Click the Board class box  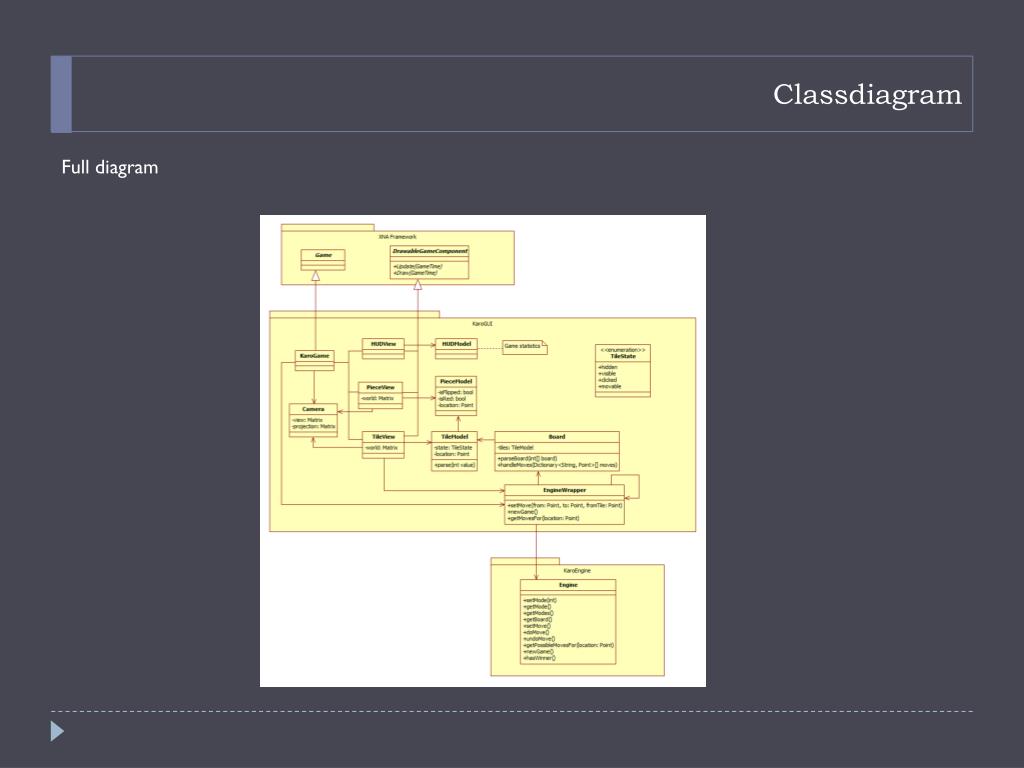click(x=557, y=451)
